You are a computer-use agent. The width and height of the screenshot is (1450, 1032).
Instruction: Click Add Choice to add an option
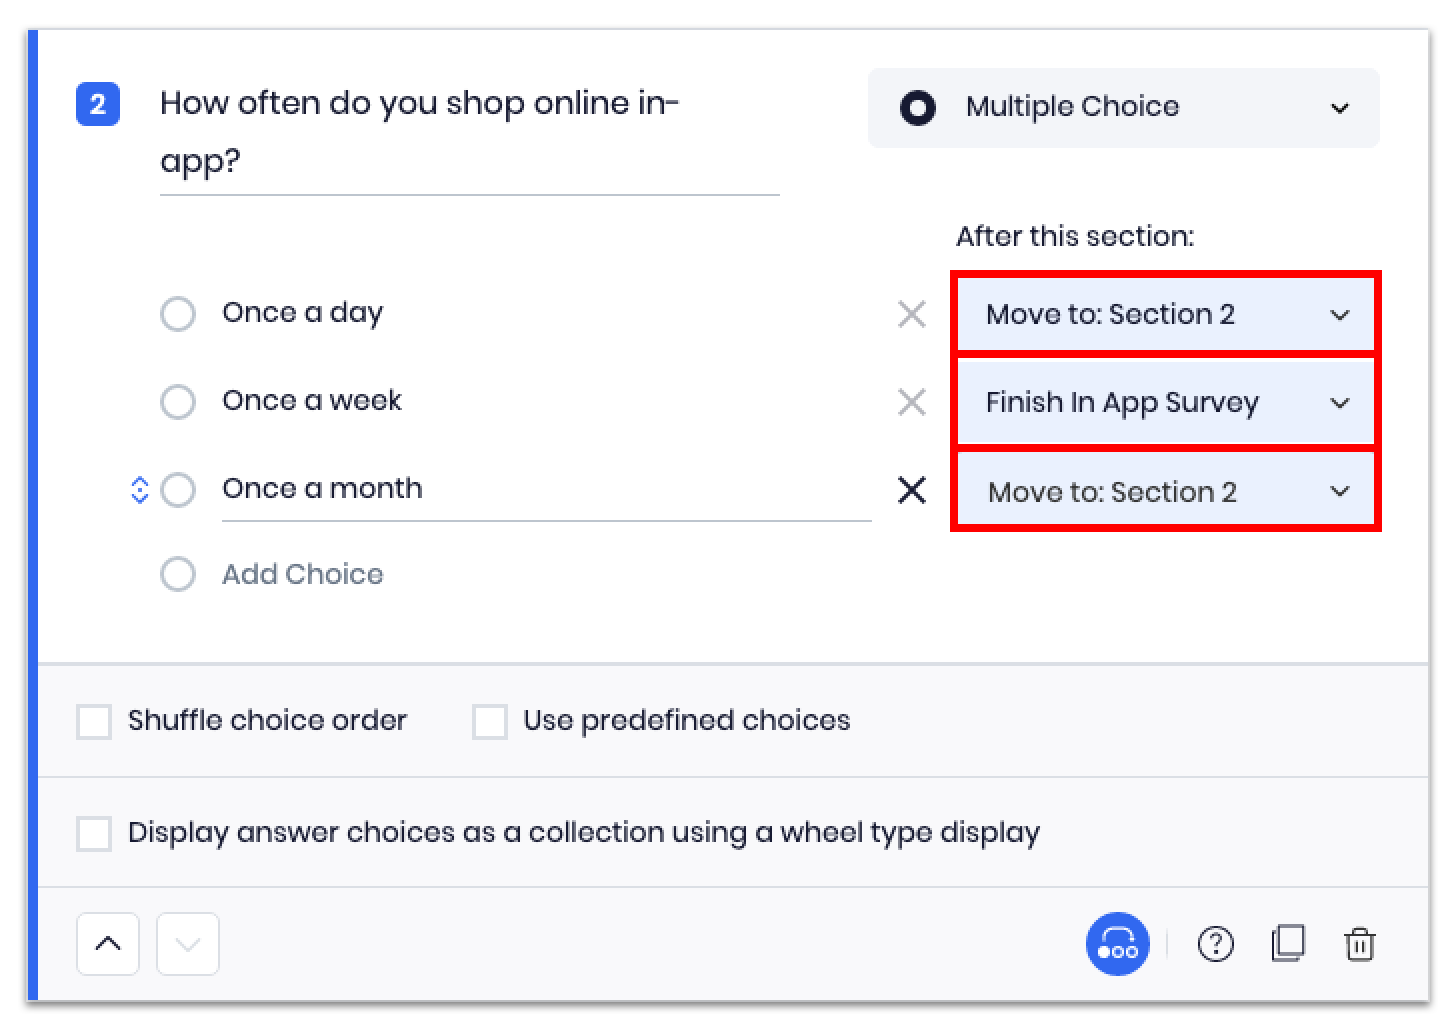pyautogui.click(x=302, y=575)
